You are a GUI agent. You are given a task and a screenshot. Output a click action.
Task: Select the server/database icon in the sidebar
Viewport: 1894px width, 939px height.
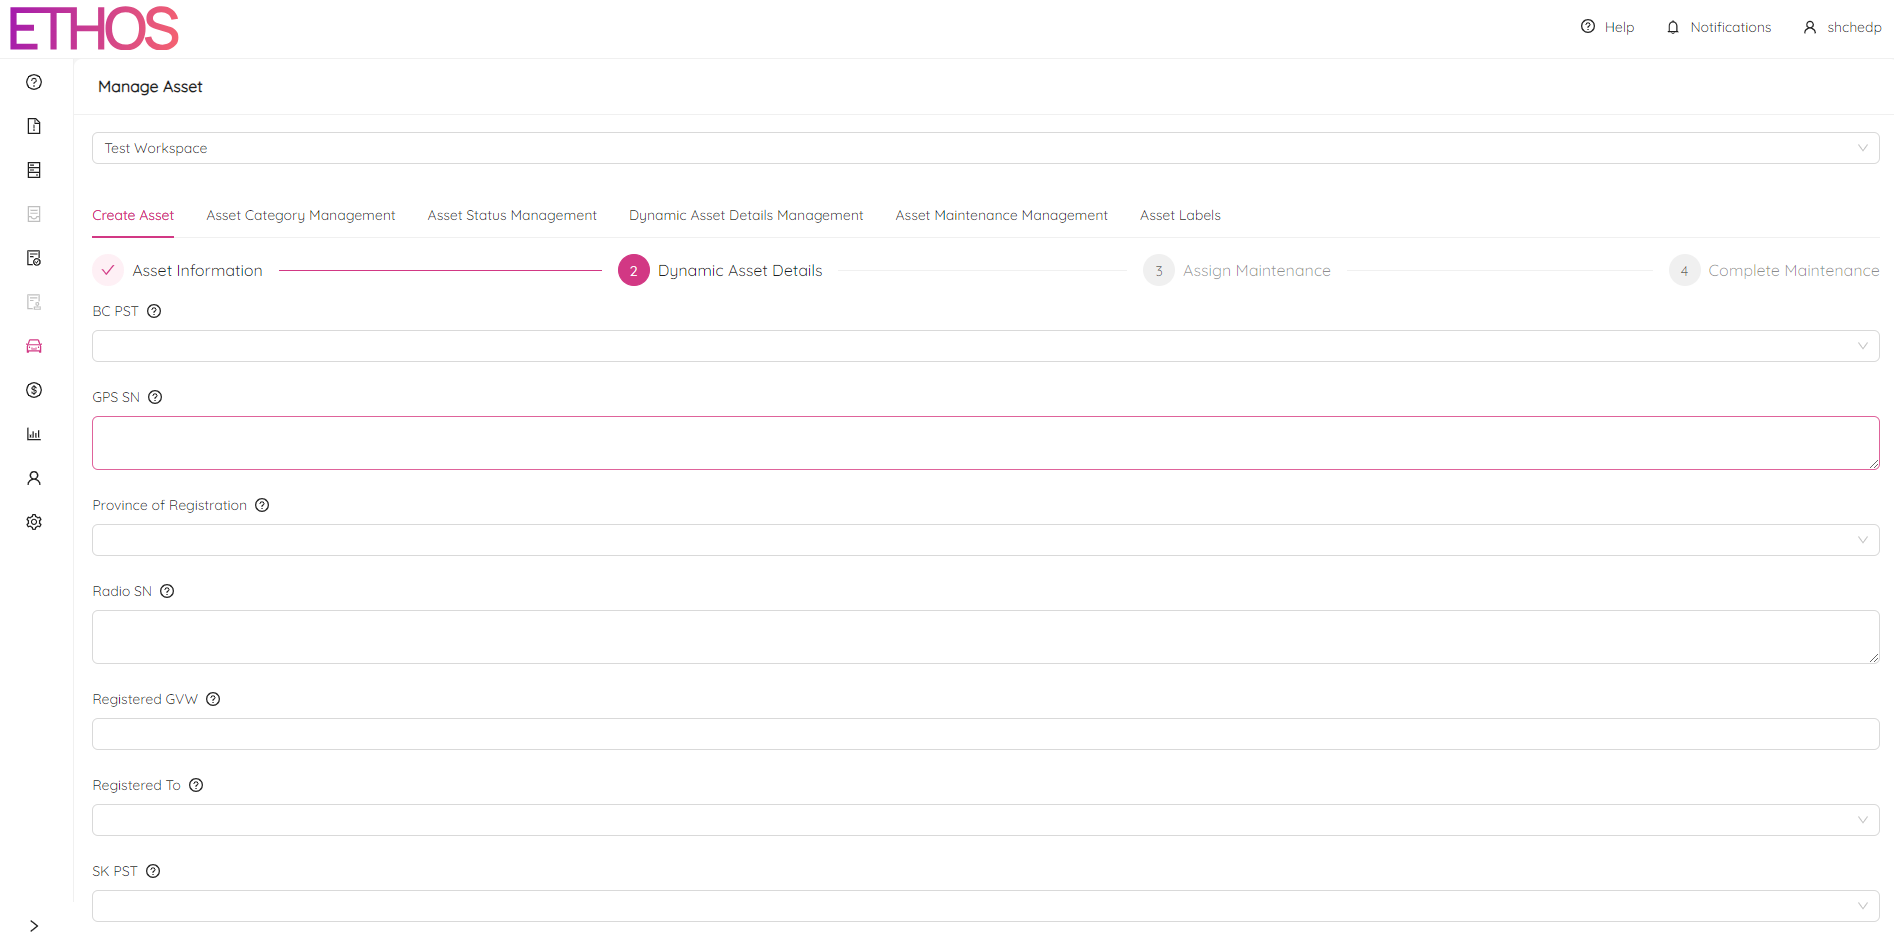click(x=34, y=170)
